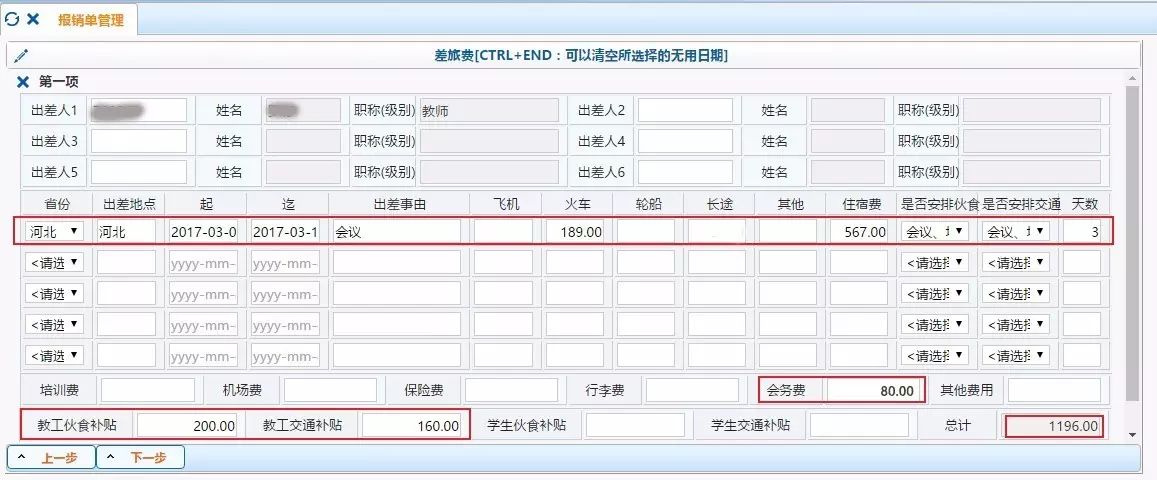Click the 出差人1 input field

pyautogui.click(x=139, y=111)
